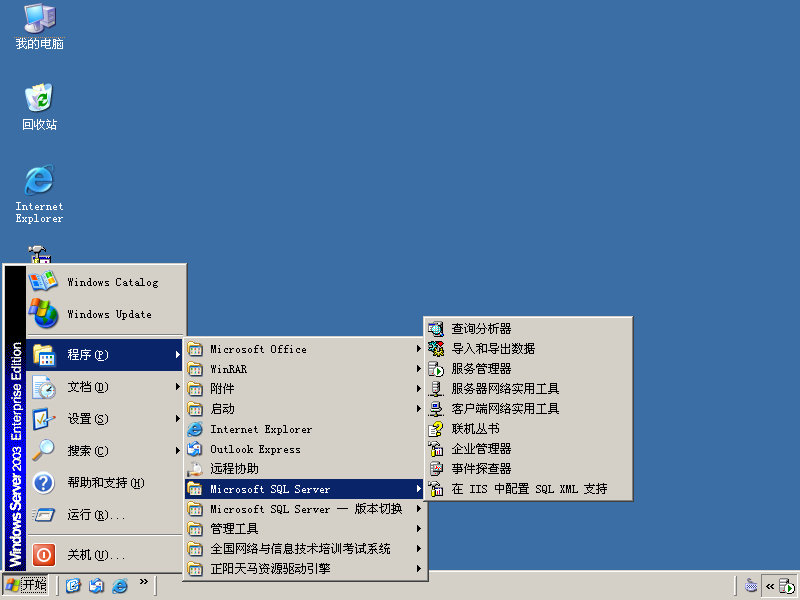This screenshot has width=800, height=600.
Task: Click SQL Server service manager tray icon
Action: (786, 586)
